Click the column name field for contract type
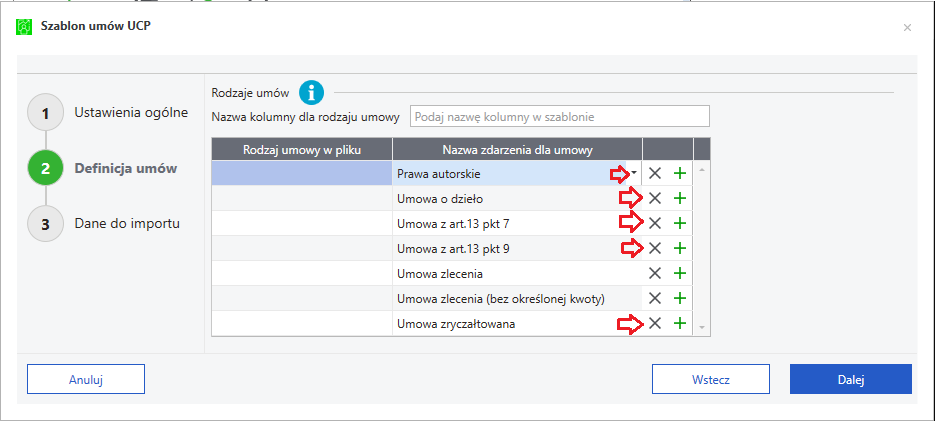 (x=559, y=116)
